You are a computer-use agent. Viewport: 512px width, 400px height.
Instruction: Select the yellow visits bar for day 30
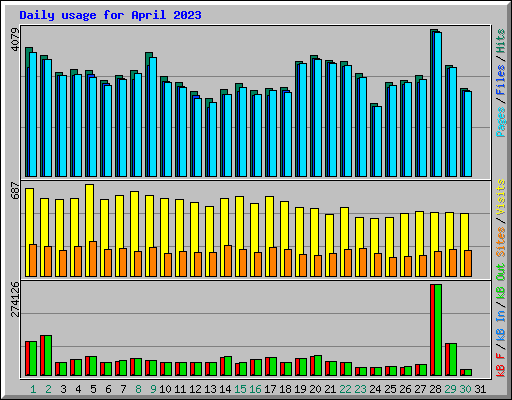coord(464,245)
